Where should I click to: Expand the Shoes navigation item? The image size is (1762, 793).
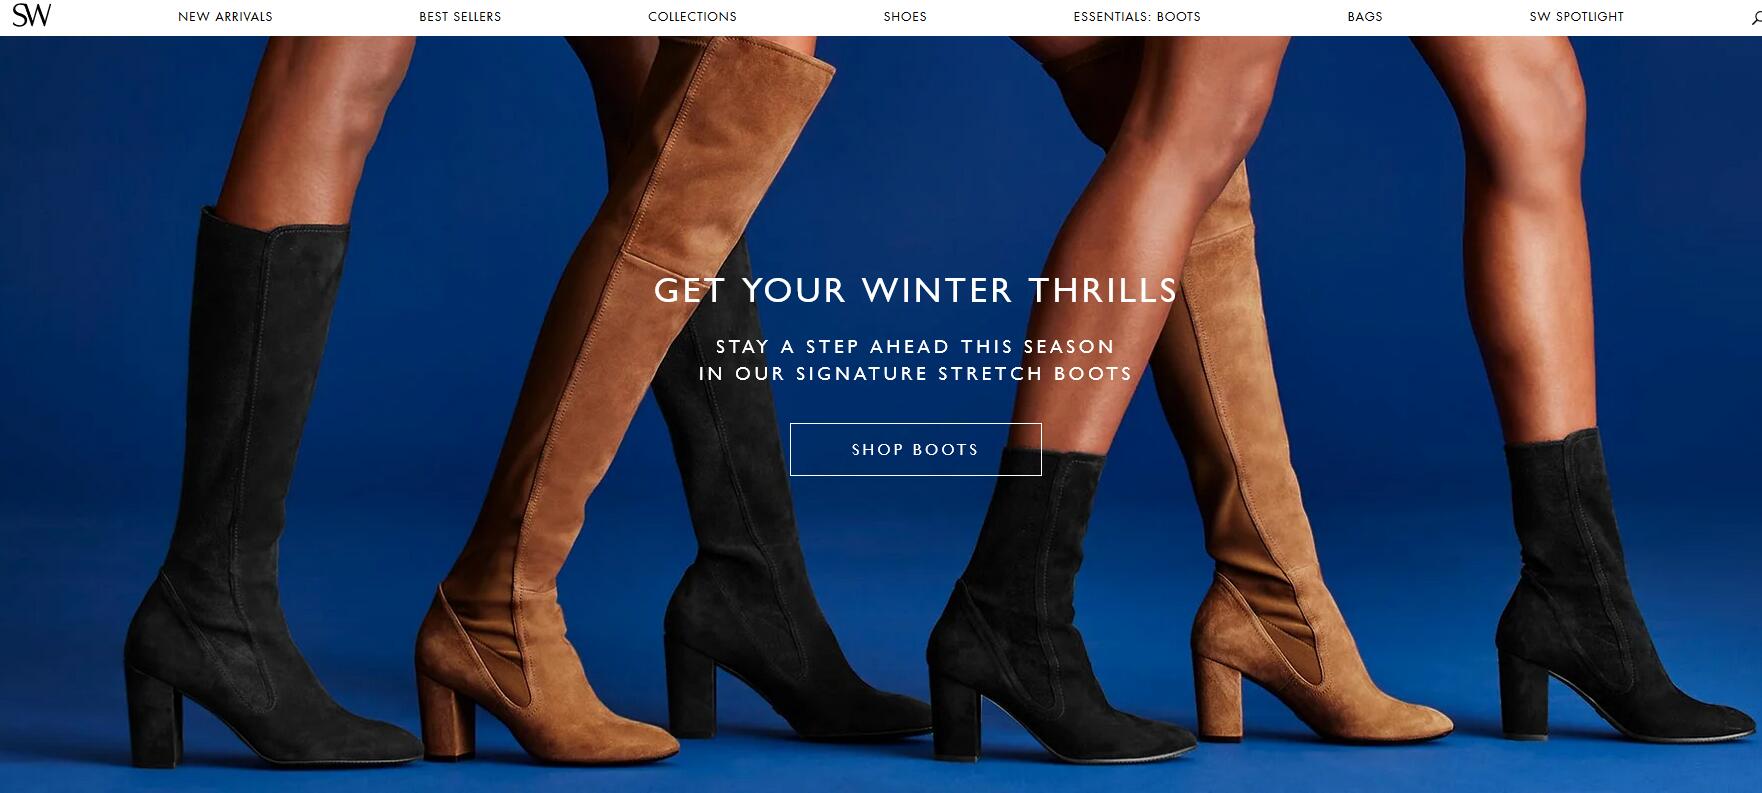[x=905, y=17]
